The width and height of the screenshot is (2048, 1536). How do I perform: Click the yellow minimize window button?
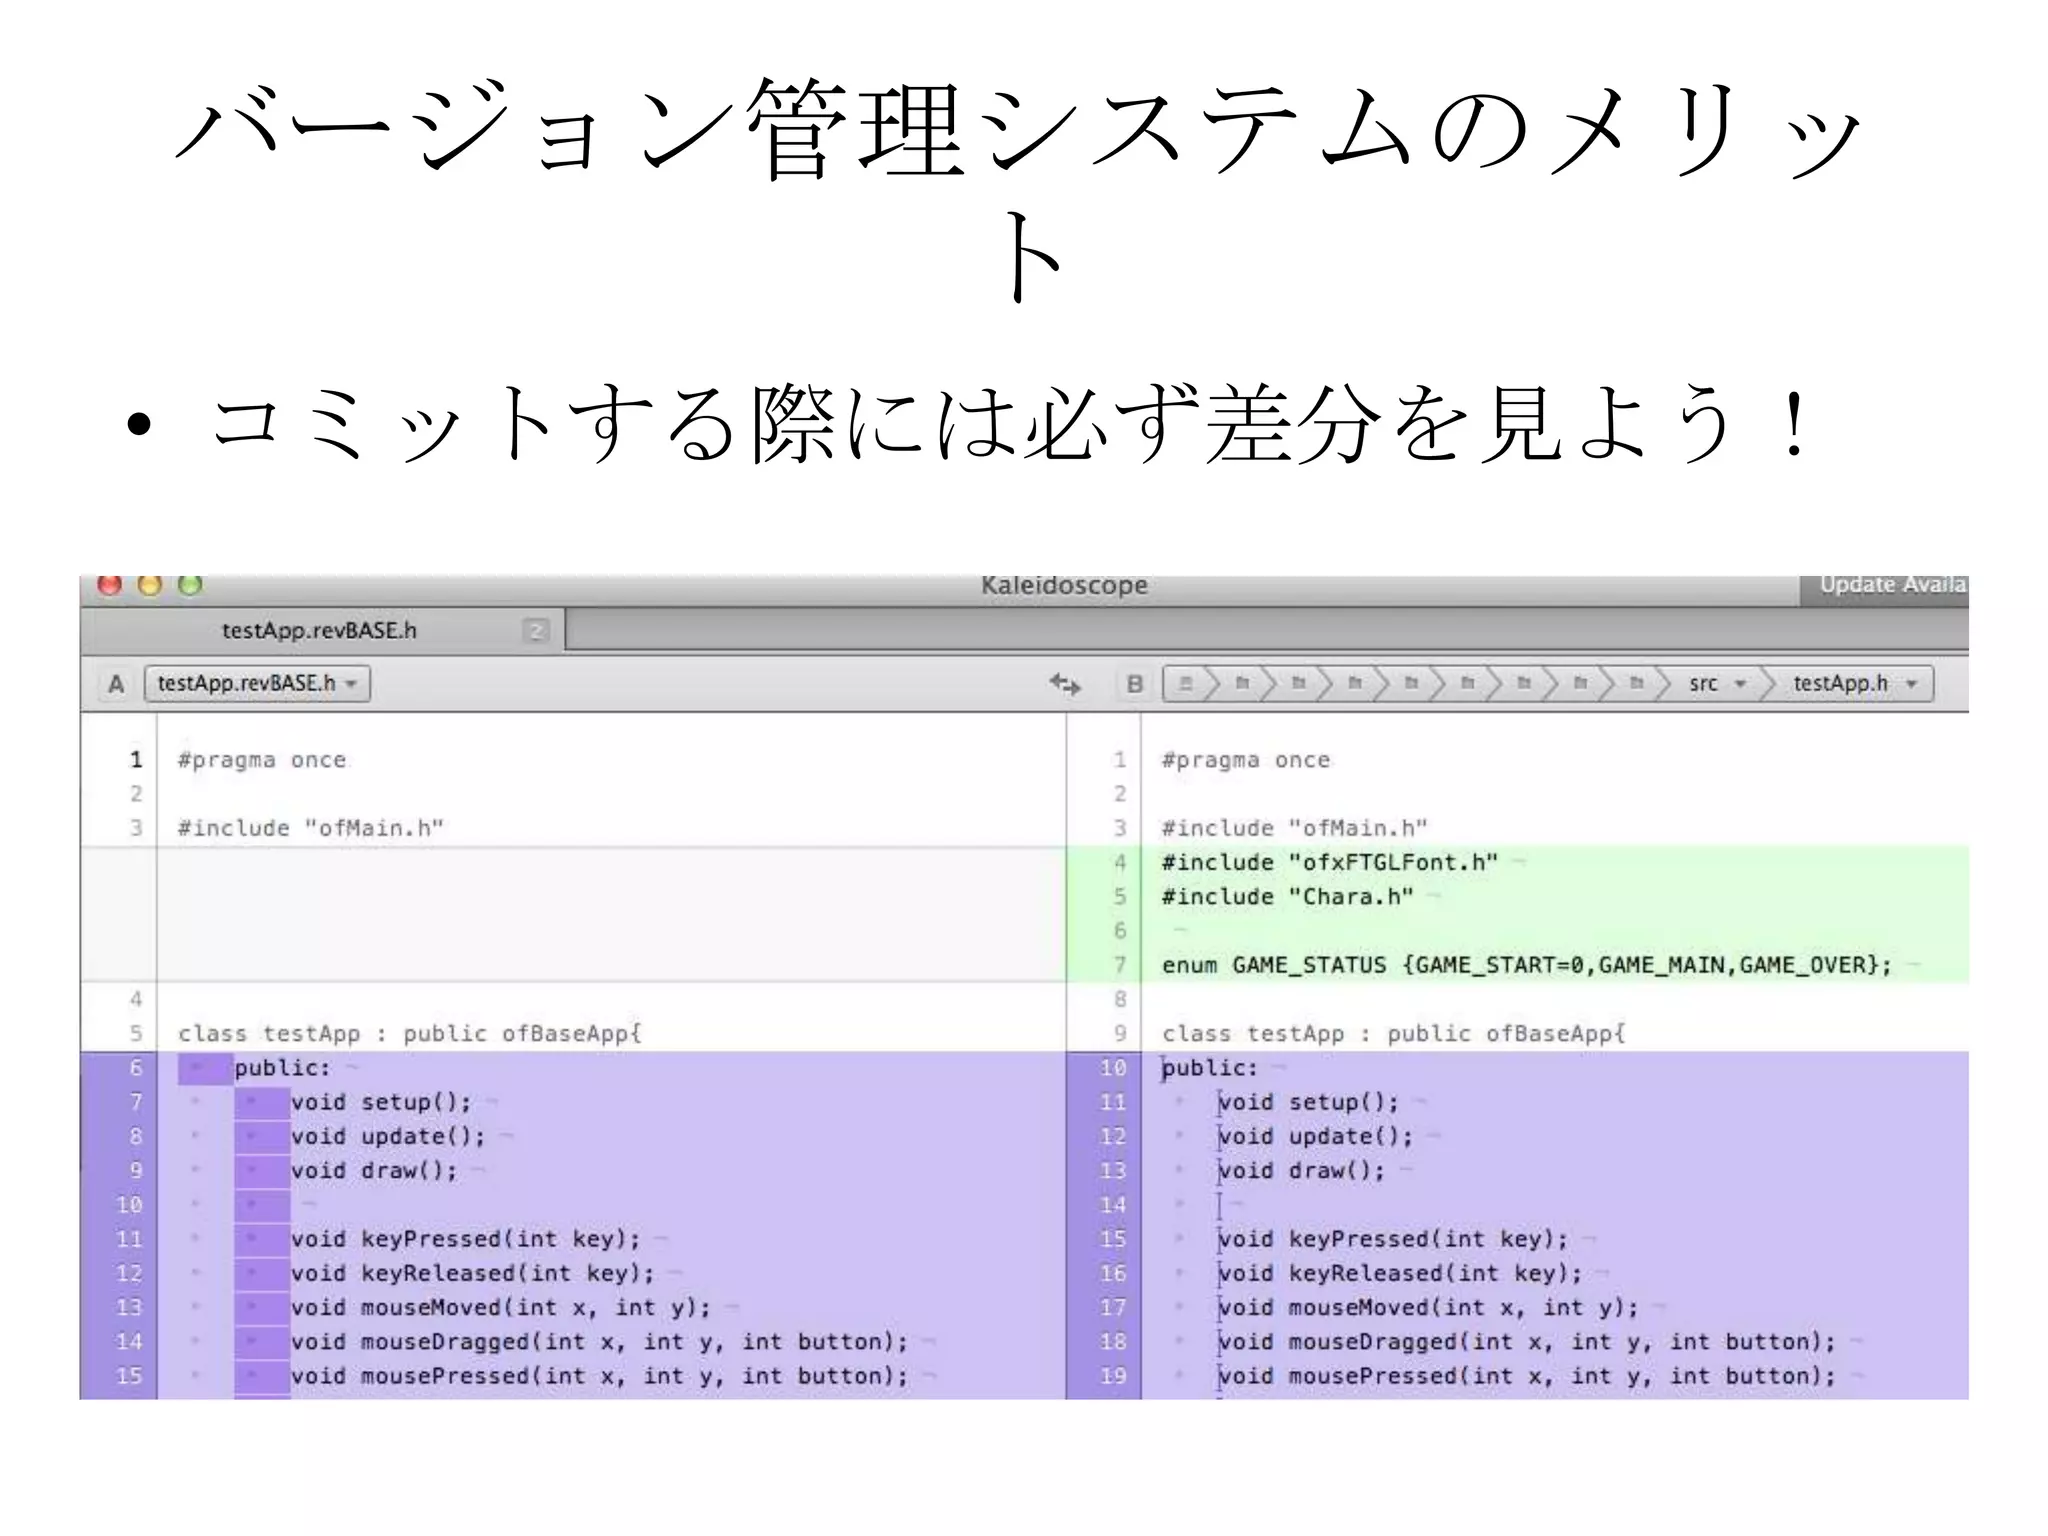tap(150, 585)
